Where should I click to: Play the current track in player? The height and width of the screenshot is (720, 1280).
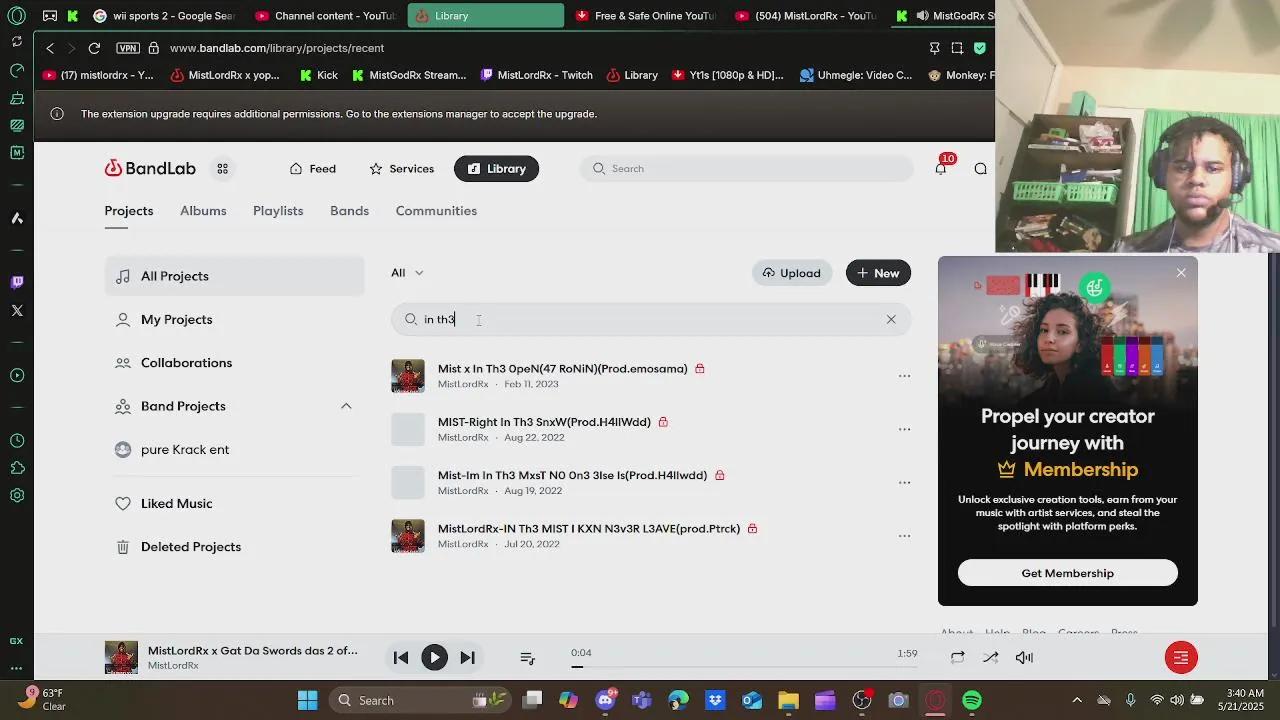434,657
